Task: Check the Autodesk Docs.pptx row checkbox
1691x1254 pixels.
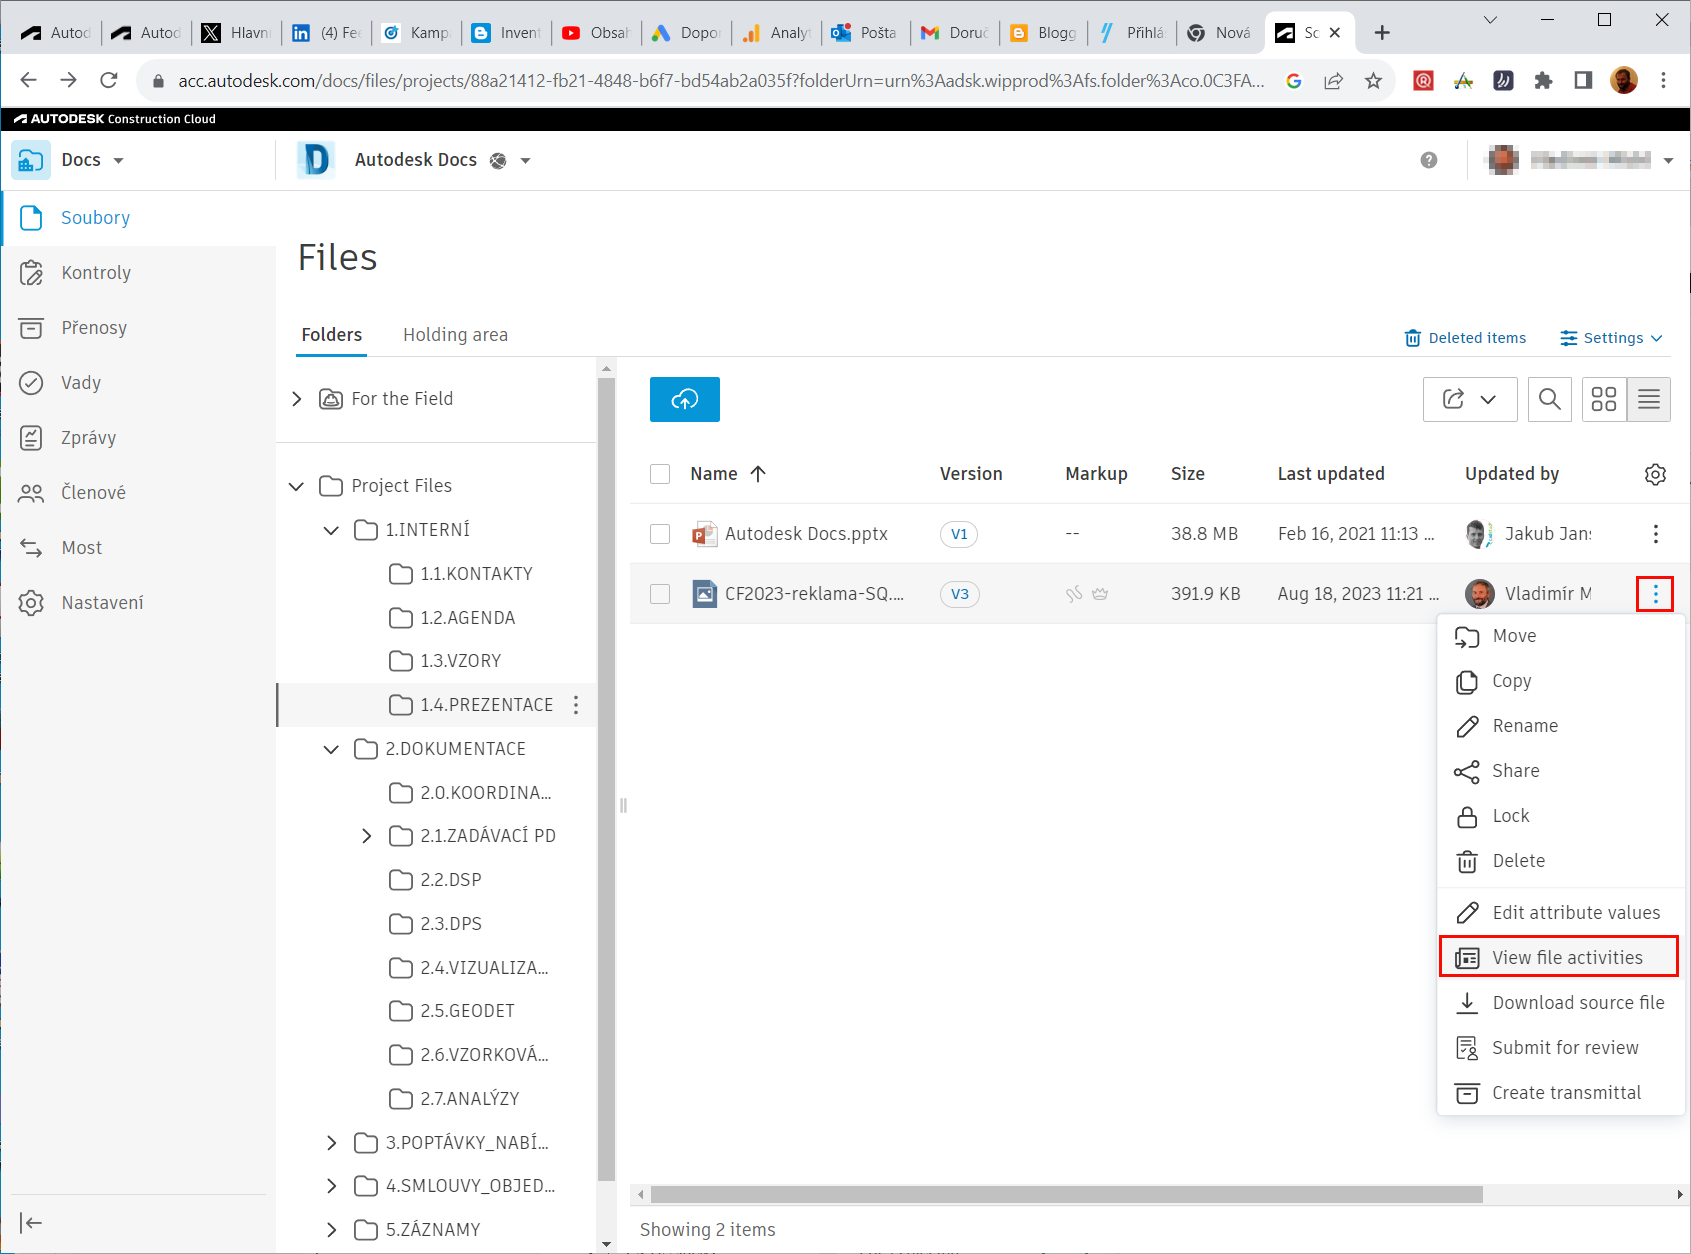Action: click(x=660, y=534)
